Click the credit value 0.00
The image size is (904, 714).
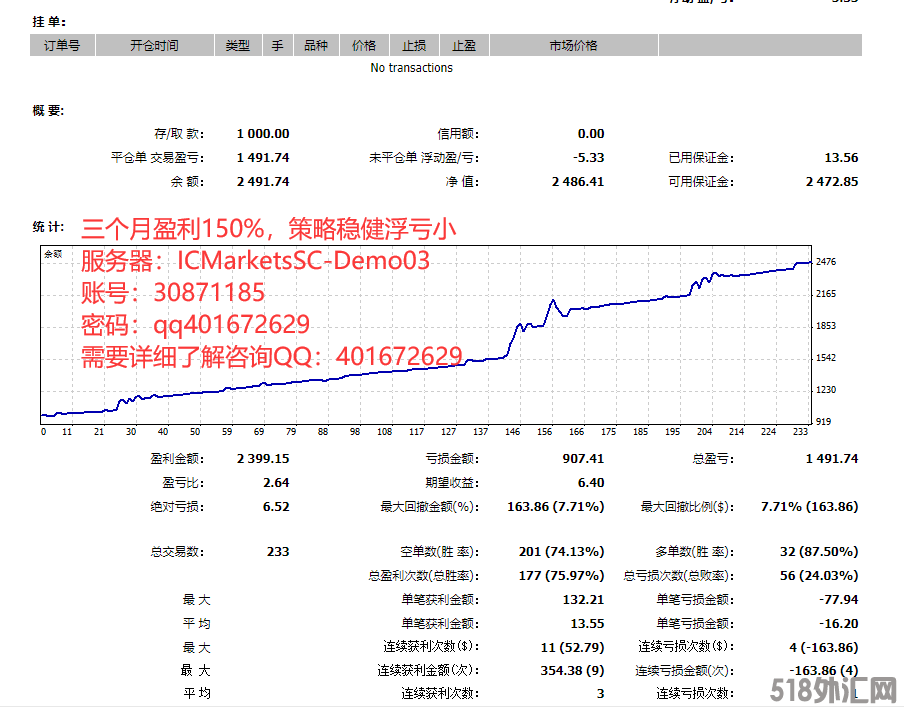point(591,134)
